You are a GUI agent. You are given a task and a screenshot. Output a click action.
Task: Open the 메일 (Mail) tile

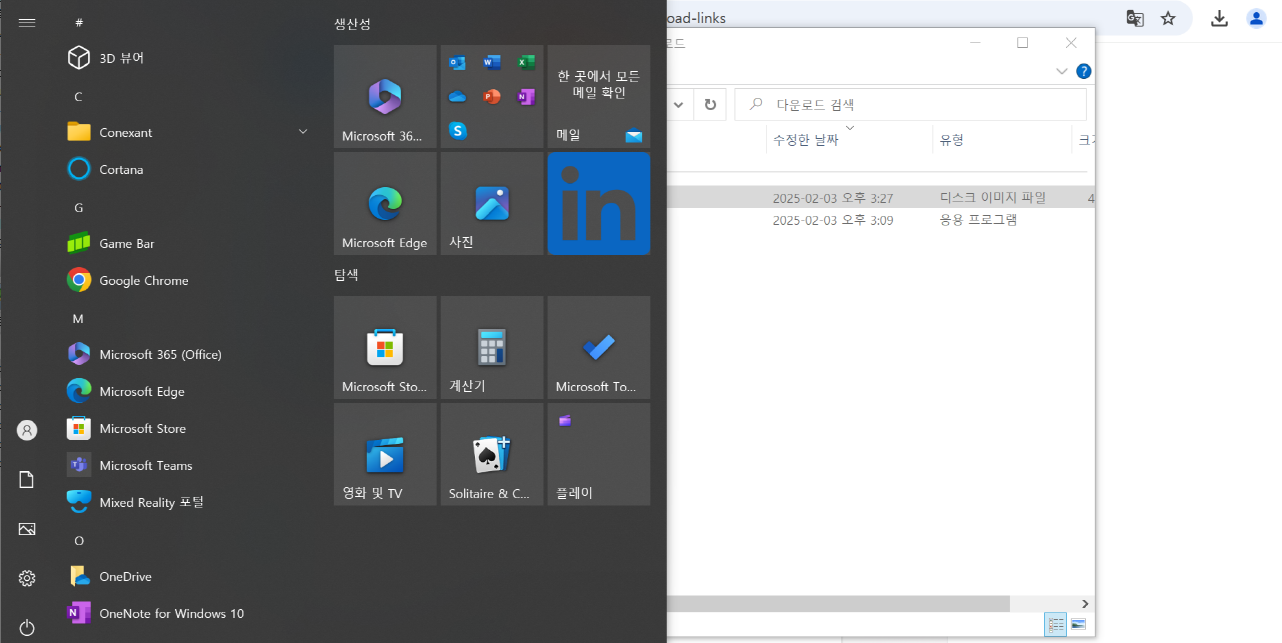click(x=598, y=96)
